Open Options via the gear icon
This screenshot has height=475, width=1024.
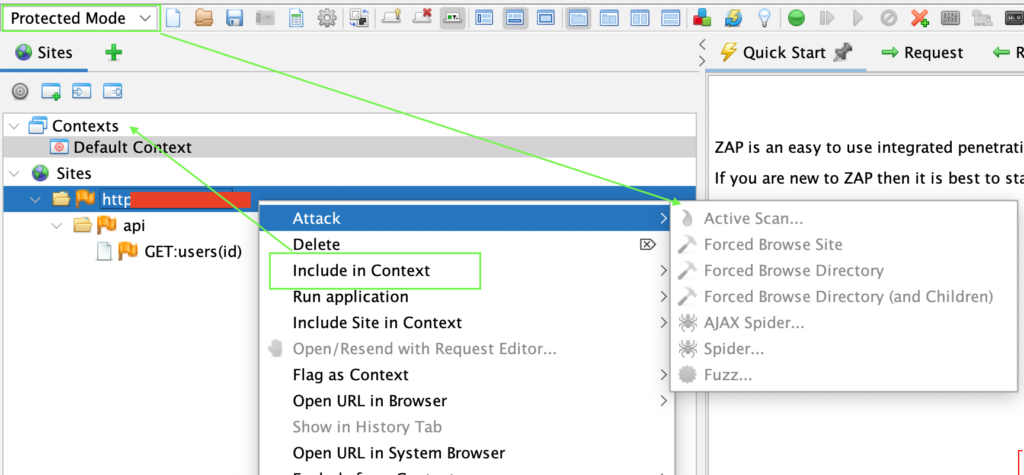(326, 18)
